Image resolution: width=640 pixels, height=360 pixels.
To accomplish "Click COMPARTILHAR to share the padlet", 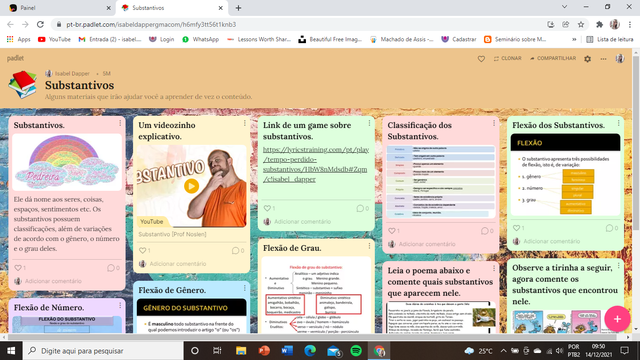I will (x=553, y=58).
